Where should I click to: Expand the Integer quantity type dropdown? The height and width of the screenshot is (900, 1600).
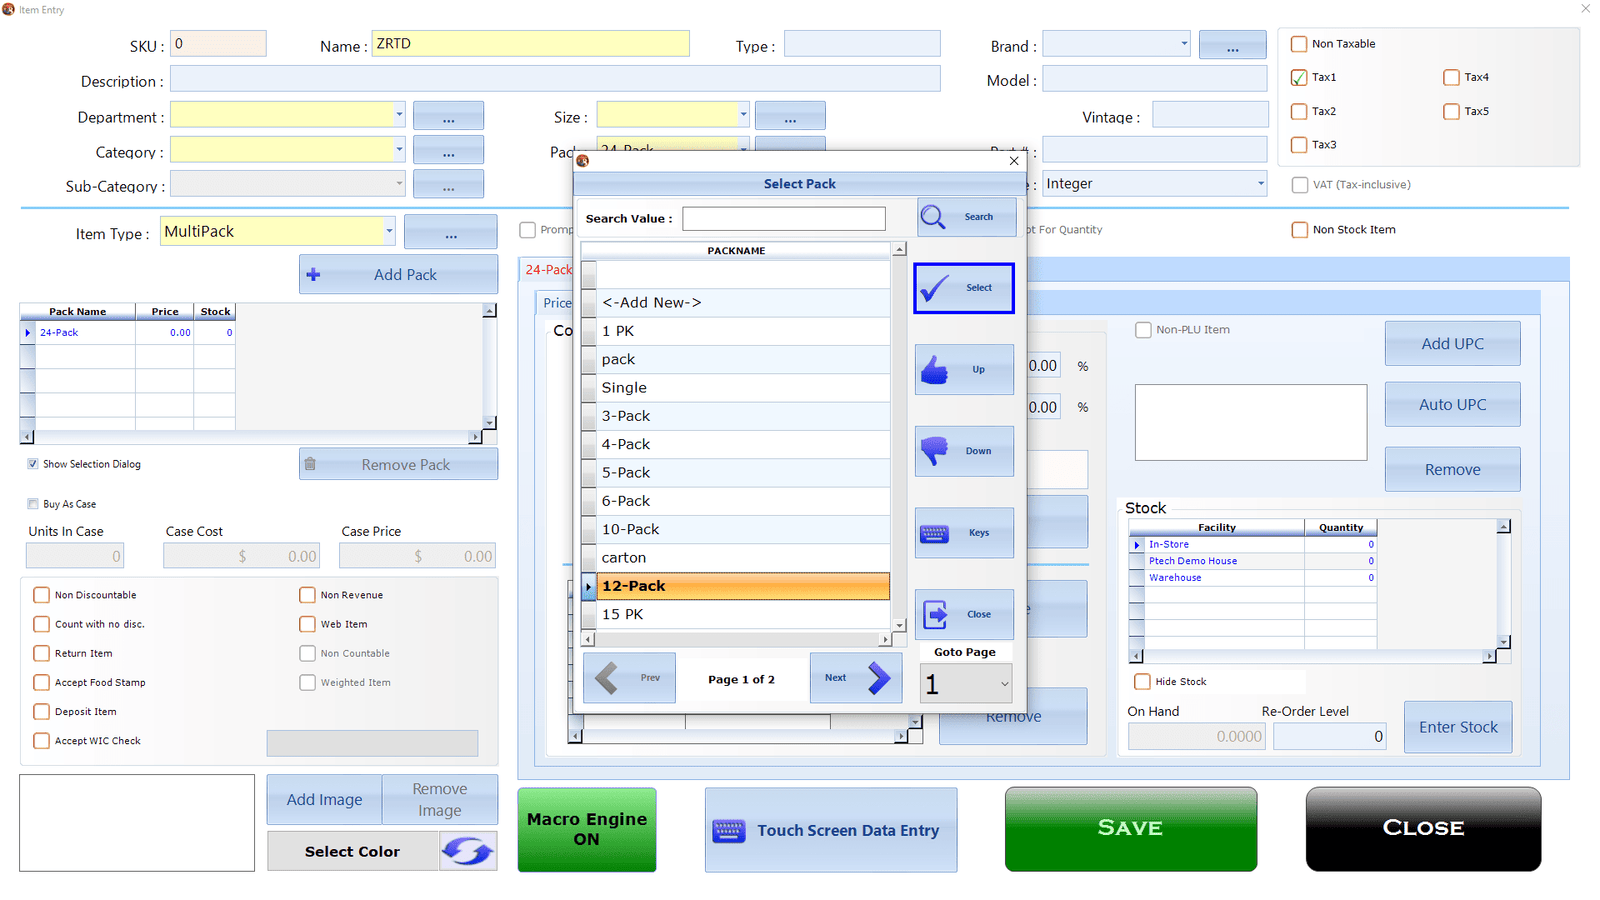click(1260, 184)
